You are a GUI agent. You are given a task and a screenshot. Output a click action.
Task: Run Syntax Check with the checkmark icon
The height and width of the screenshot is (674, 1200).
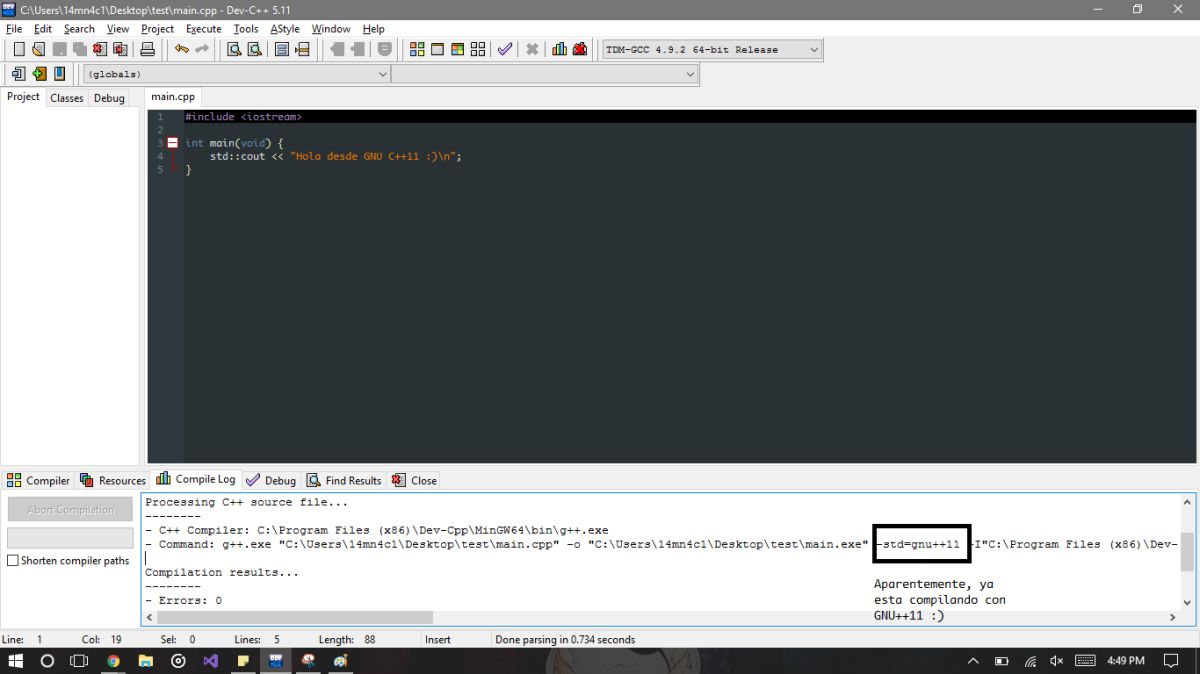point(505,49)
